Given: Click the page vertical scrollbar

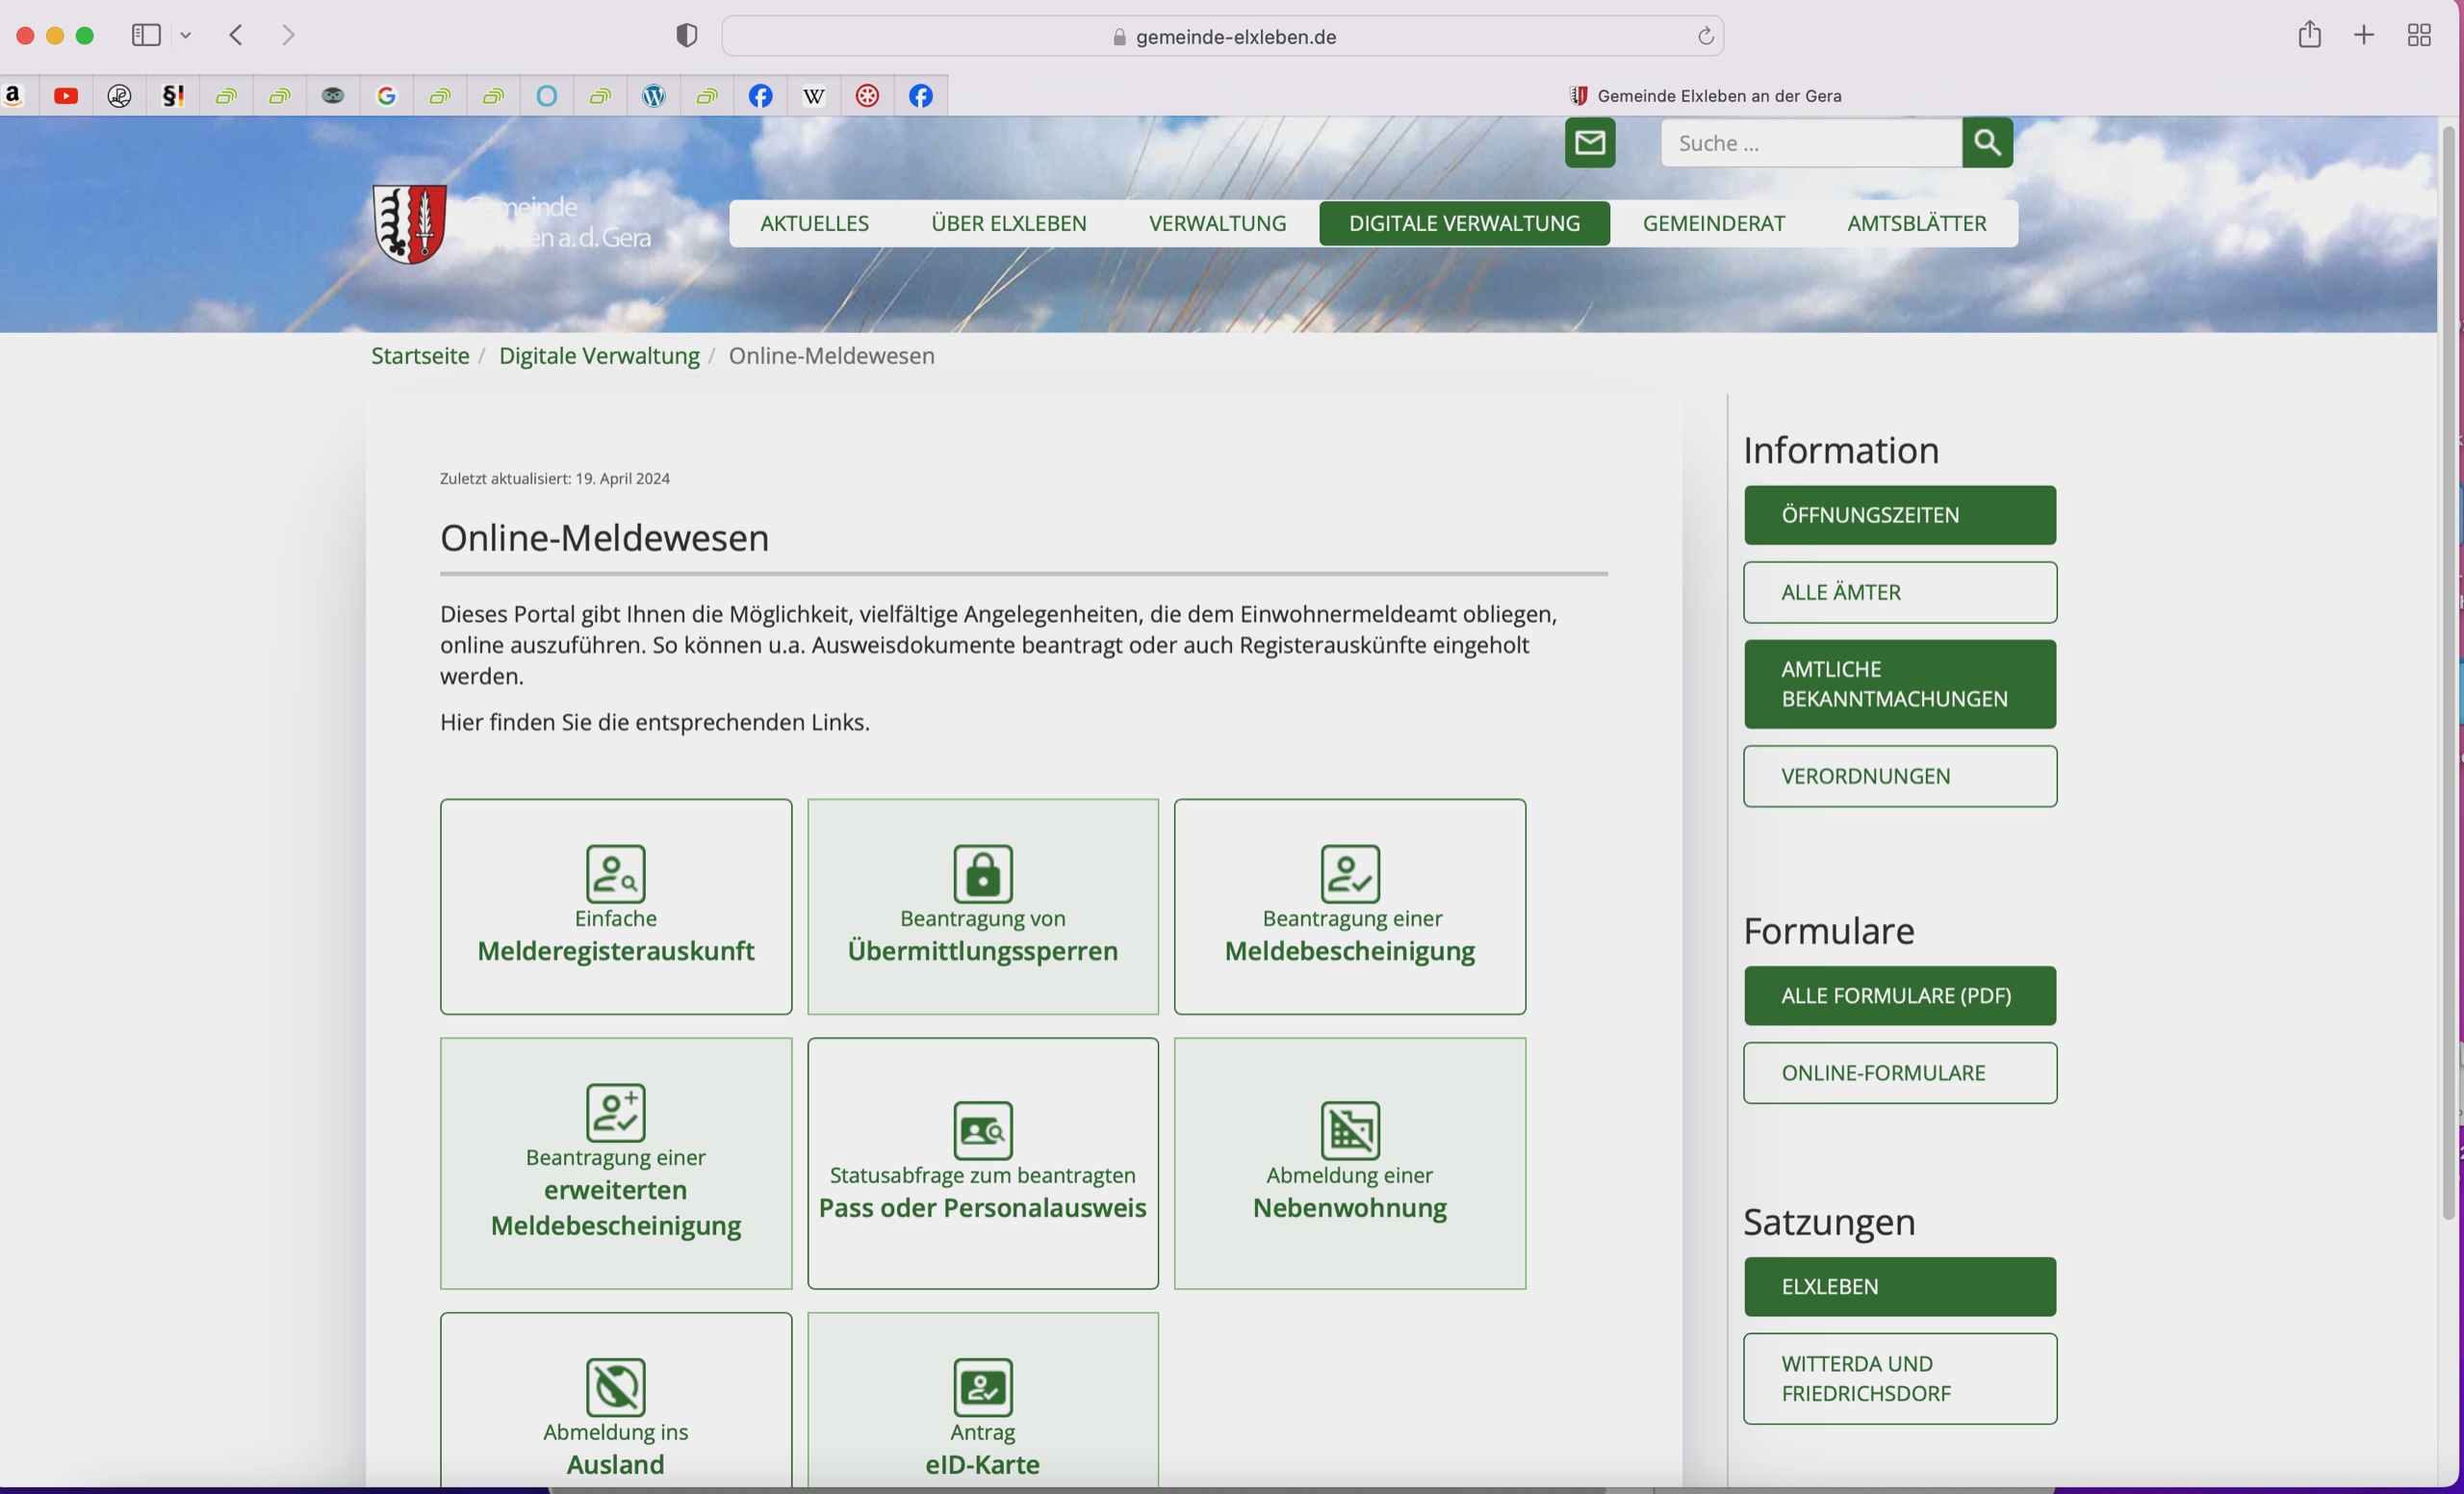Looking at the screenshot, I should 2448,670.
